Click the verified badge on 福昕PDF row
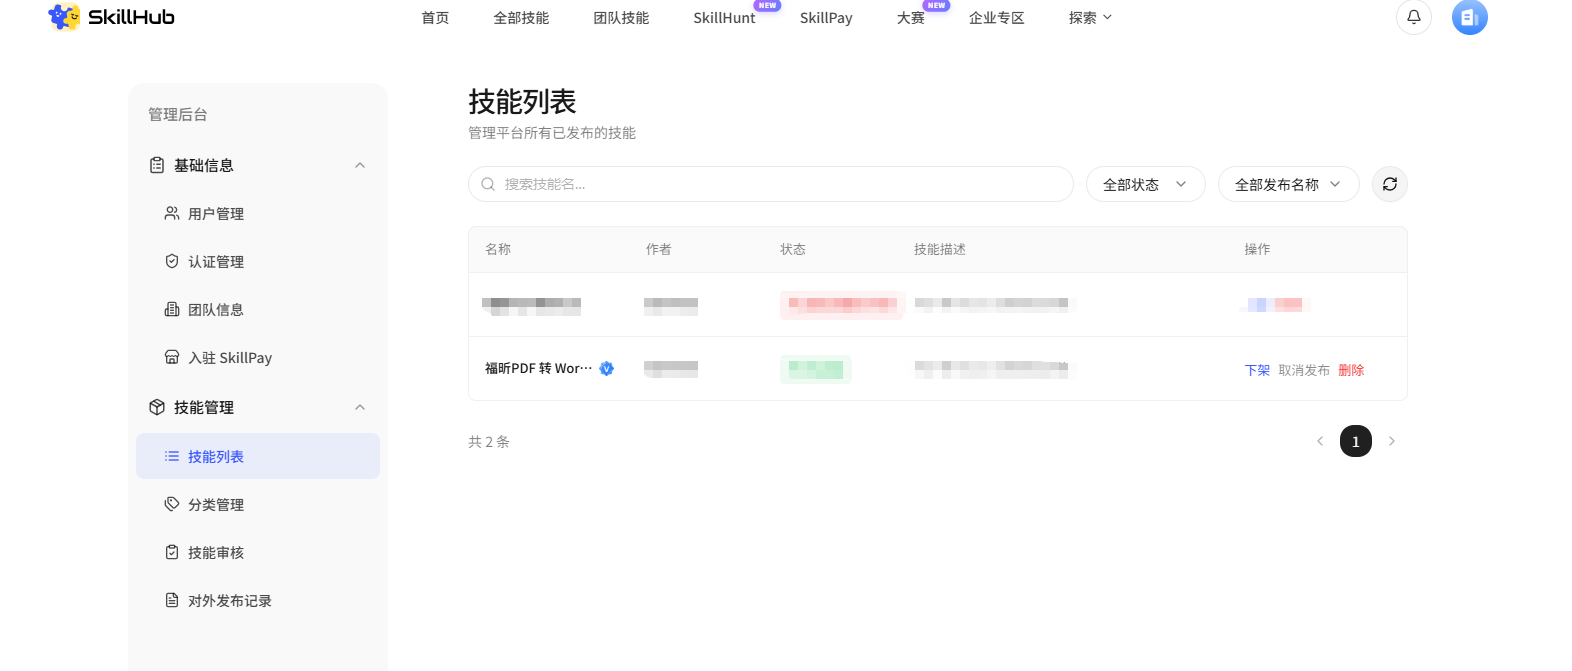 (606, 368)
